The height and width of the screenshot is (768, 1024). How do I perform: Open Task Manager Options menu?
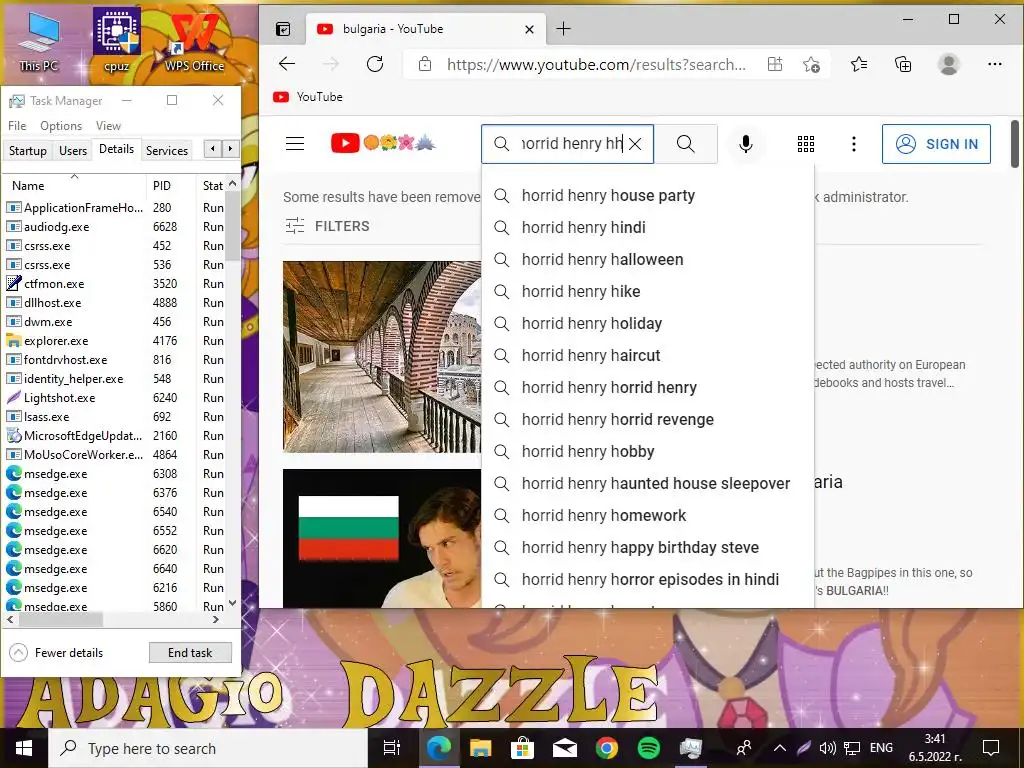pos(61,125)
